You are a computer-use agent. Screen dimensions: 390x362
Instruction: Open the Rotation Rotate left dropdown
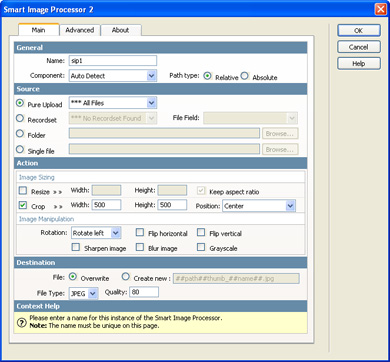click(x=96, y=233)
